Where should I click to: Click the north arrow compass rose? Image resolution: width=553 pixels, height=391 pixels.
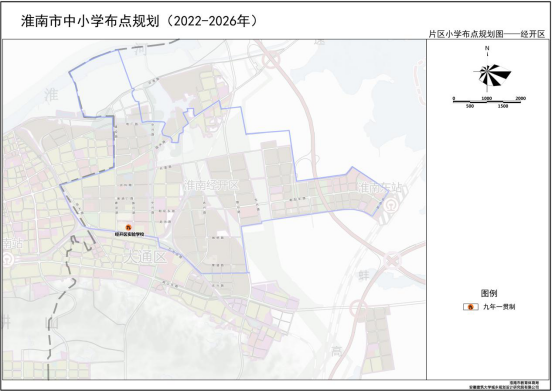click(x=492, y=75)
